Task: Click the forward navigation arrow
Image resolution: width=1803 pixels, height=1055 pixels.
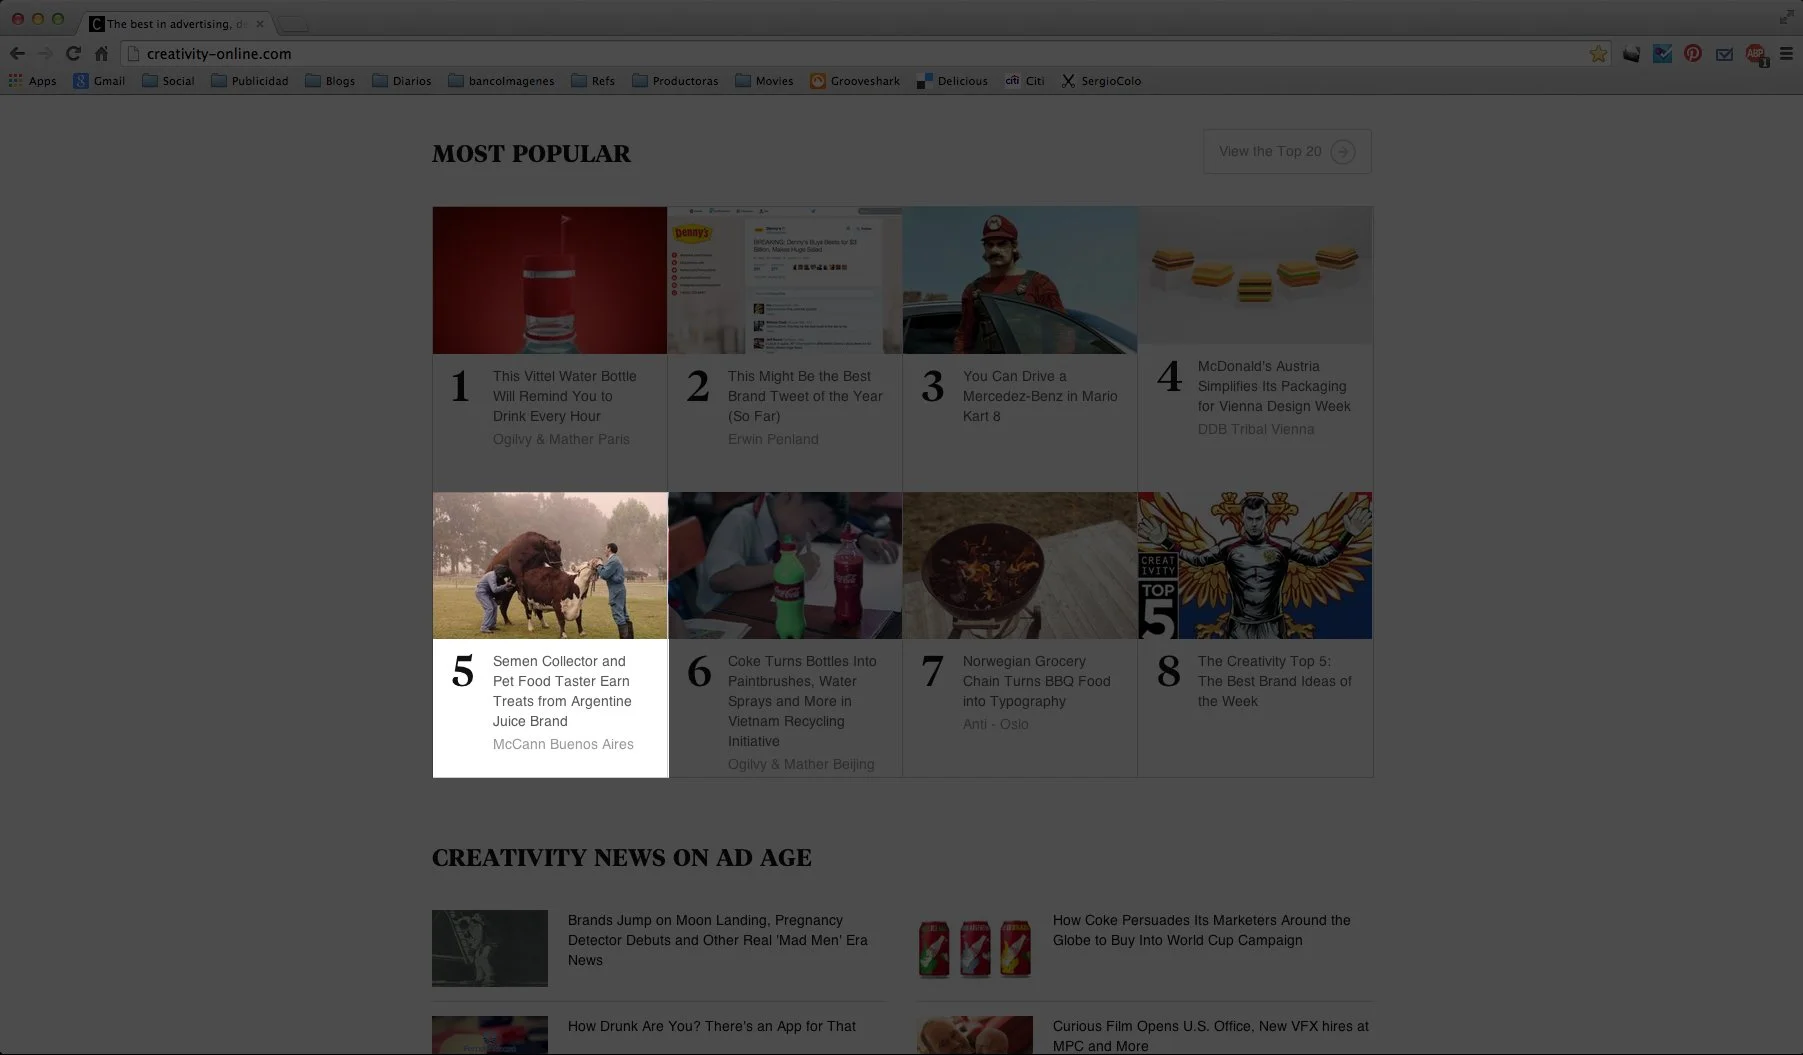Action: tap(45, 54)
